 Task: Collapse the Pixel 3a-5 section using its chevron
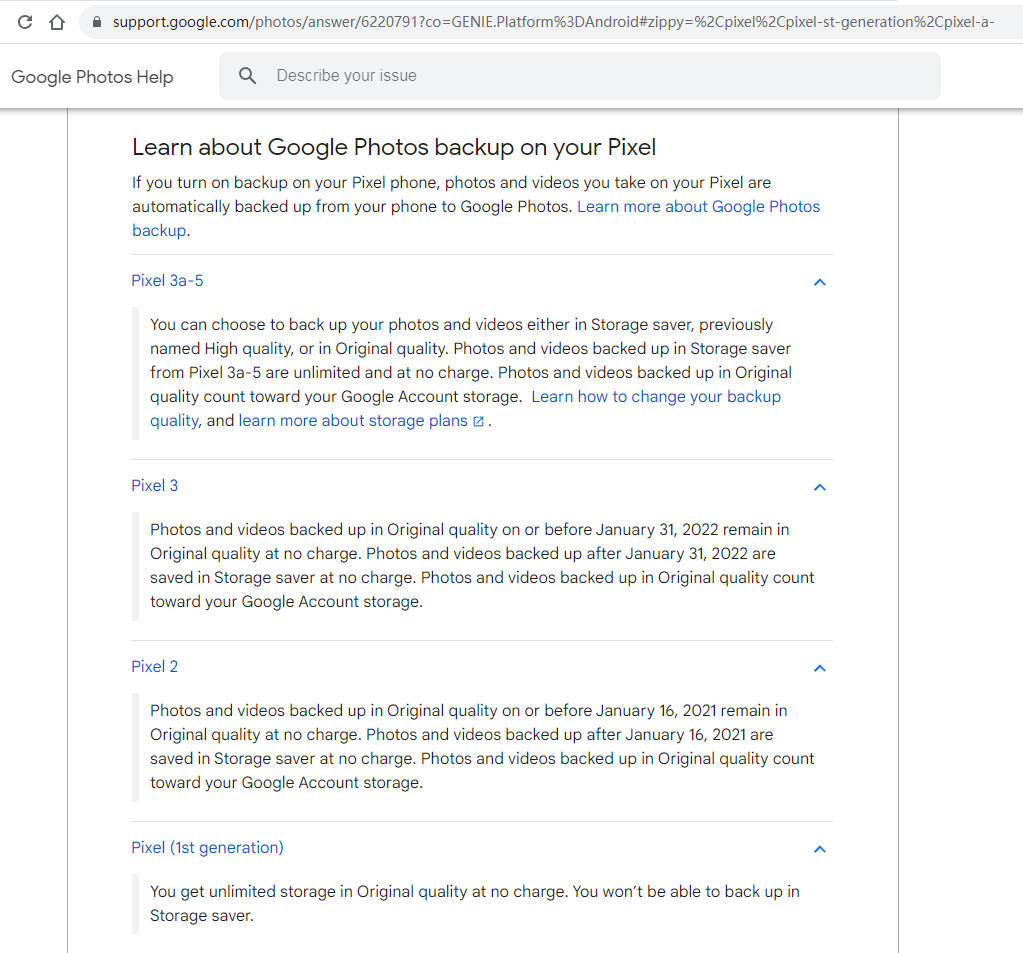(x=819, y=282)
